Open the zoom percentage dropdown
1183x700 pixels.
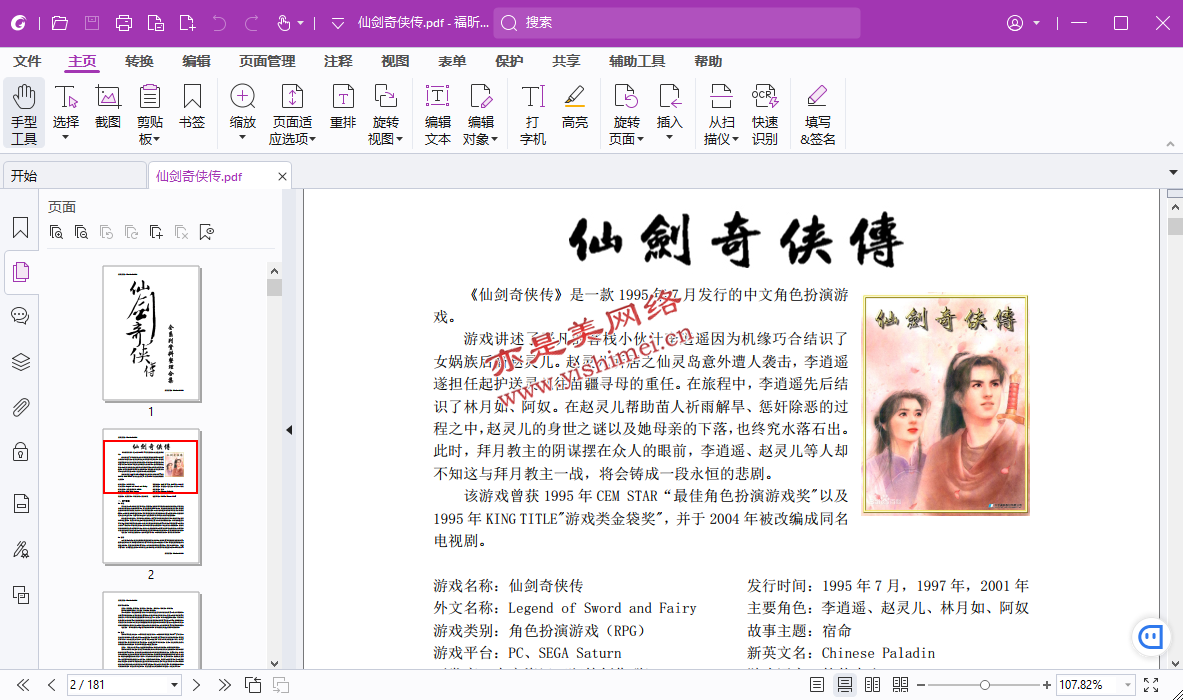click(x=1128, y=685)
